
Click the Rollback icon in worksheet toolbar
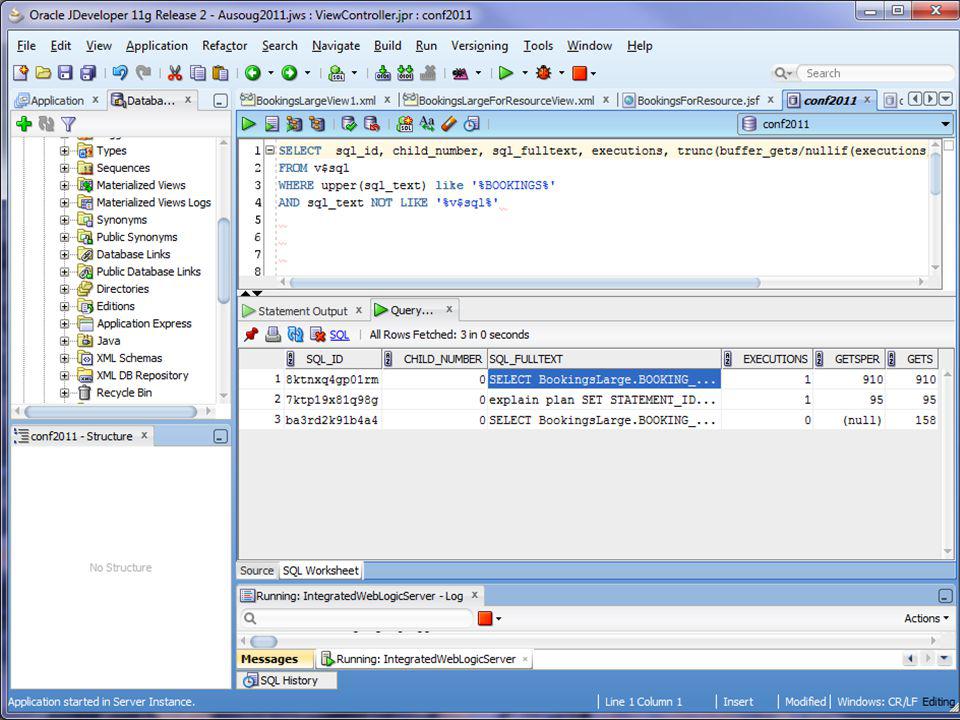(x=372, y=124)
